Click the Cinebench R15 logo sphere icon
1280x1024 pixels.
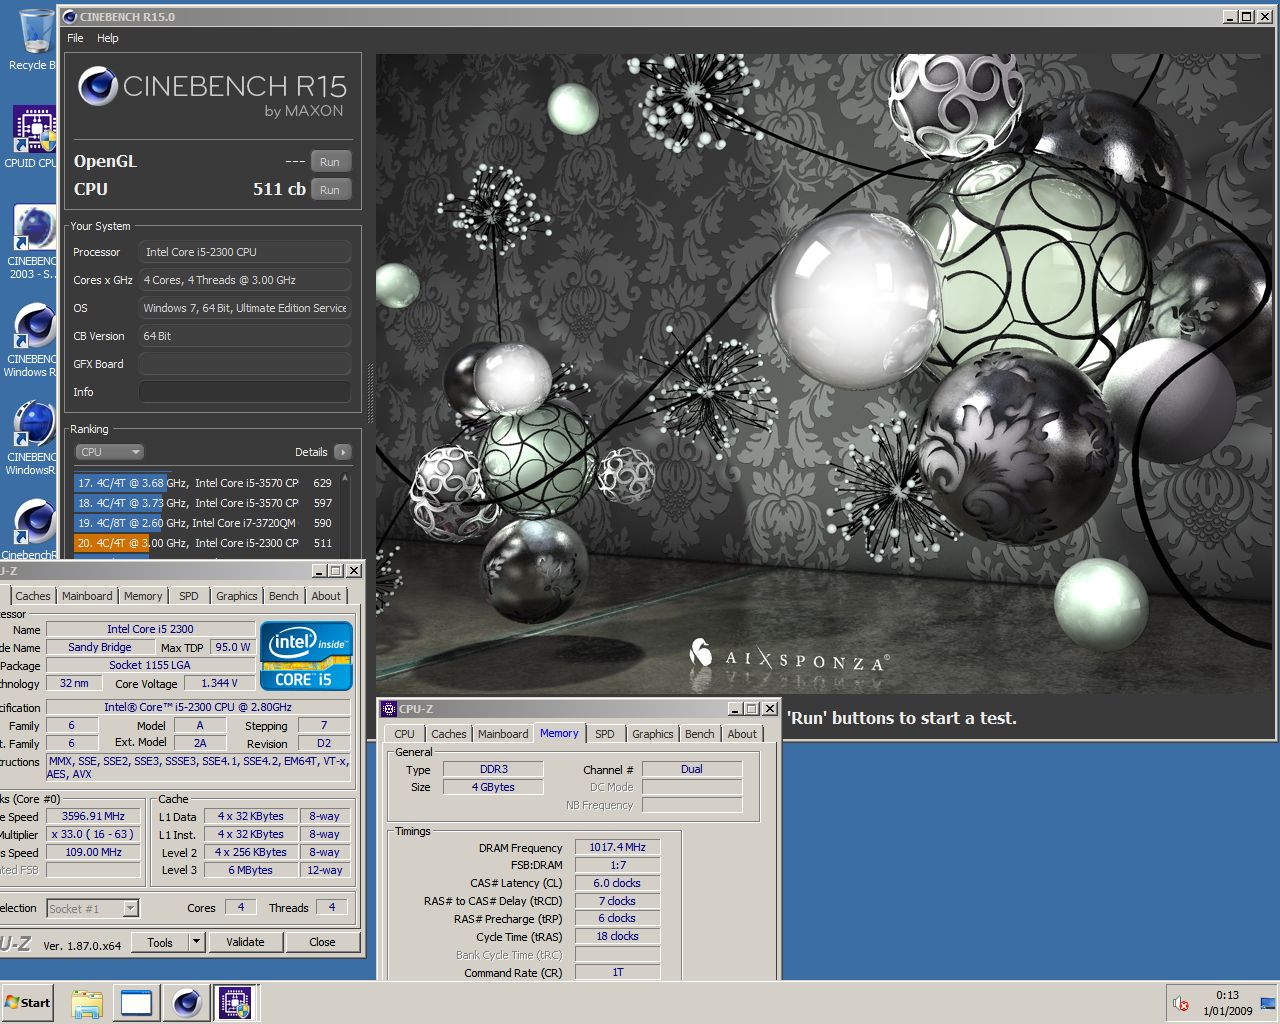pyautogui.click(x=98, y=87)
